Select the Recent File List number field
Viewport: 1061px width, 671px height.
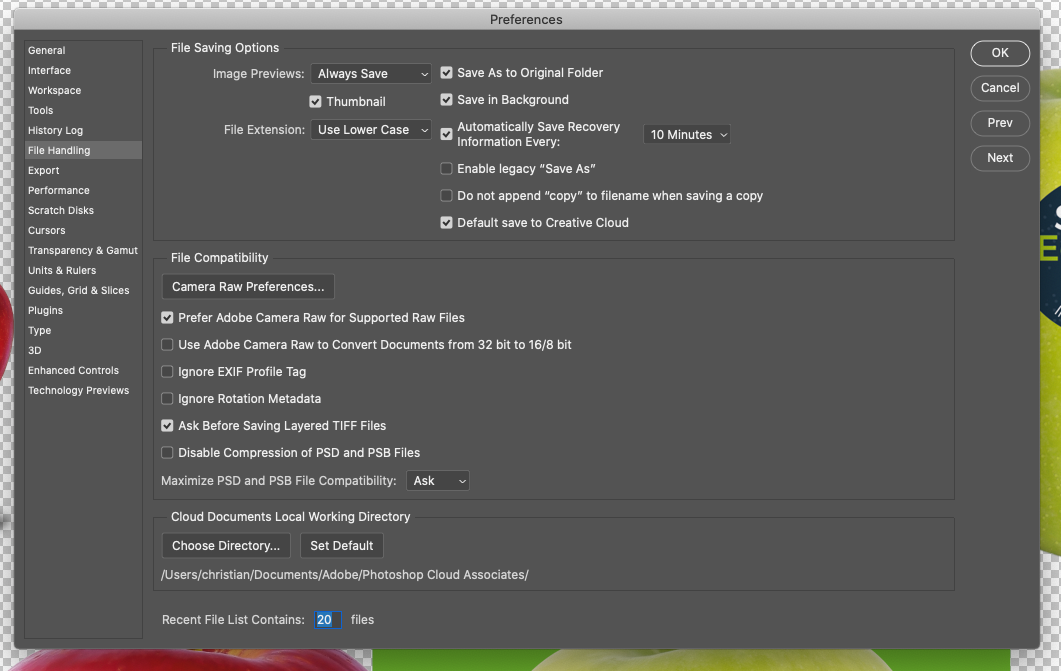[x=325, y=620]
